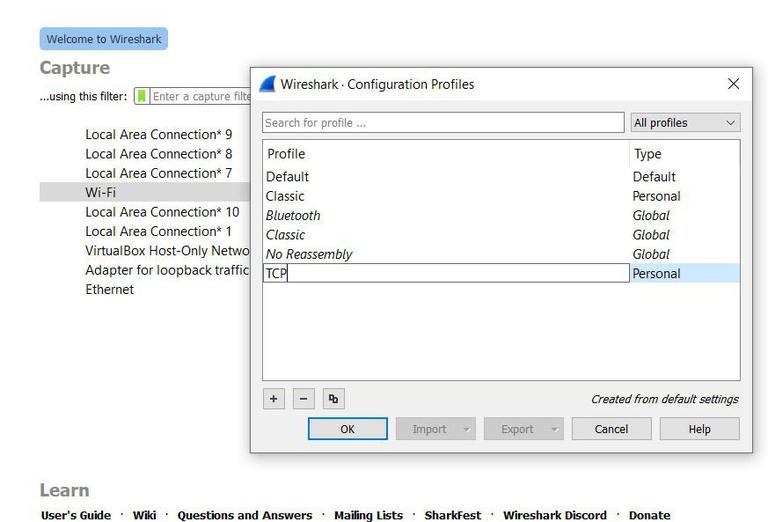Click the capture filter input field
The width and height of the screenshot is (768, 522).
(x=201, y=96)
